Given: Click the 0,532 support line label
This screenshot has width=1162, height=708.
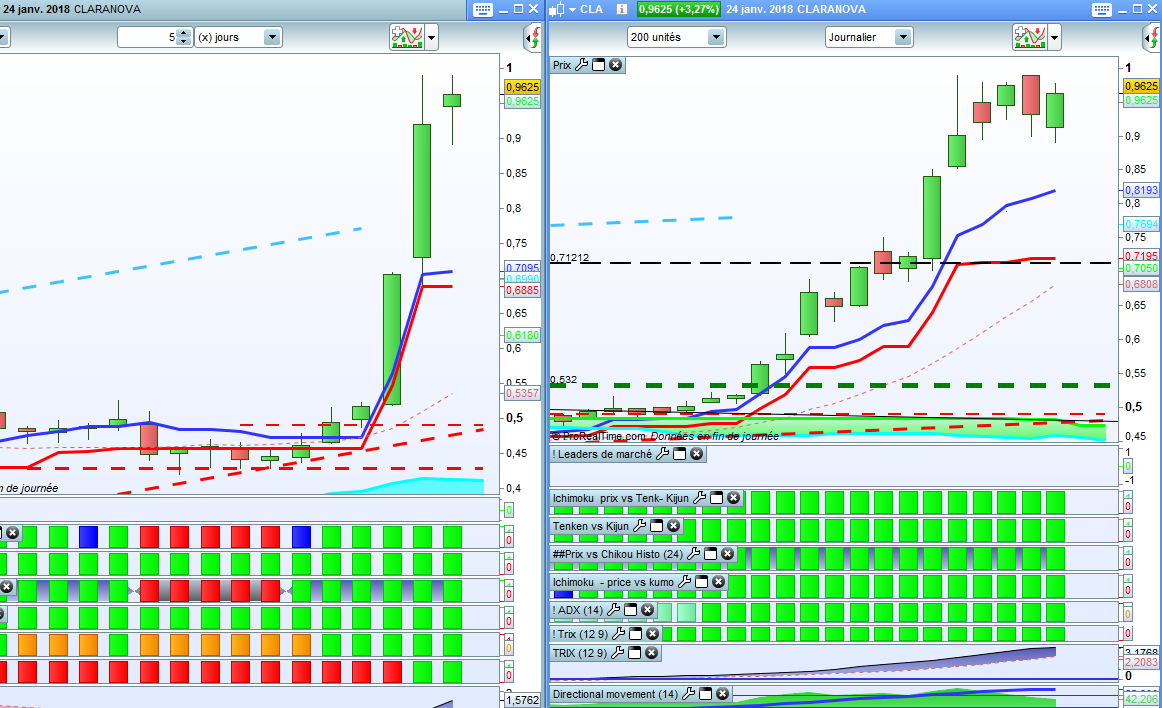Looking at the screenshot, I should point(563,380).
